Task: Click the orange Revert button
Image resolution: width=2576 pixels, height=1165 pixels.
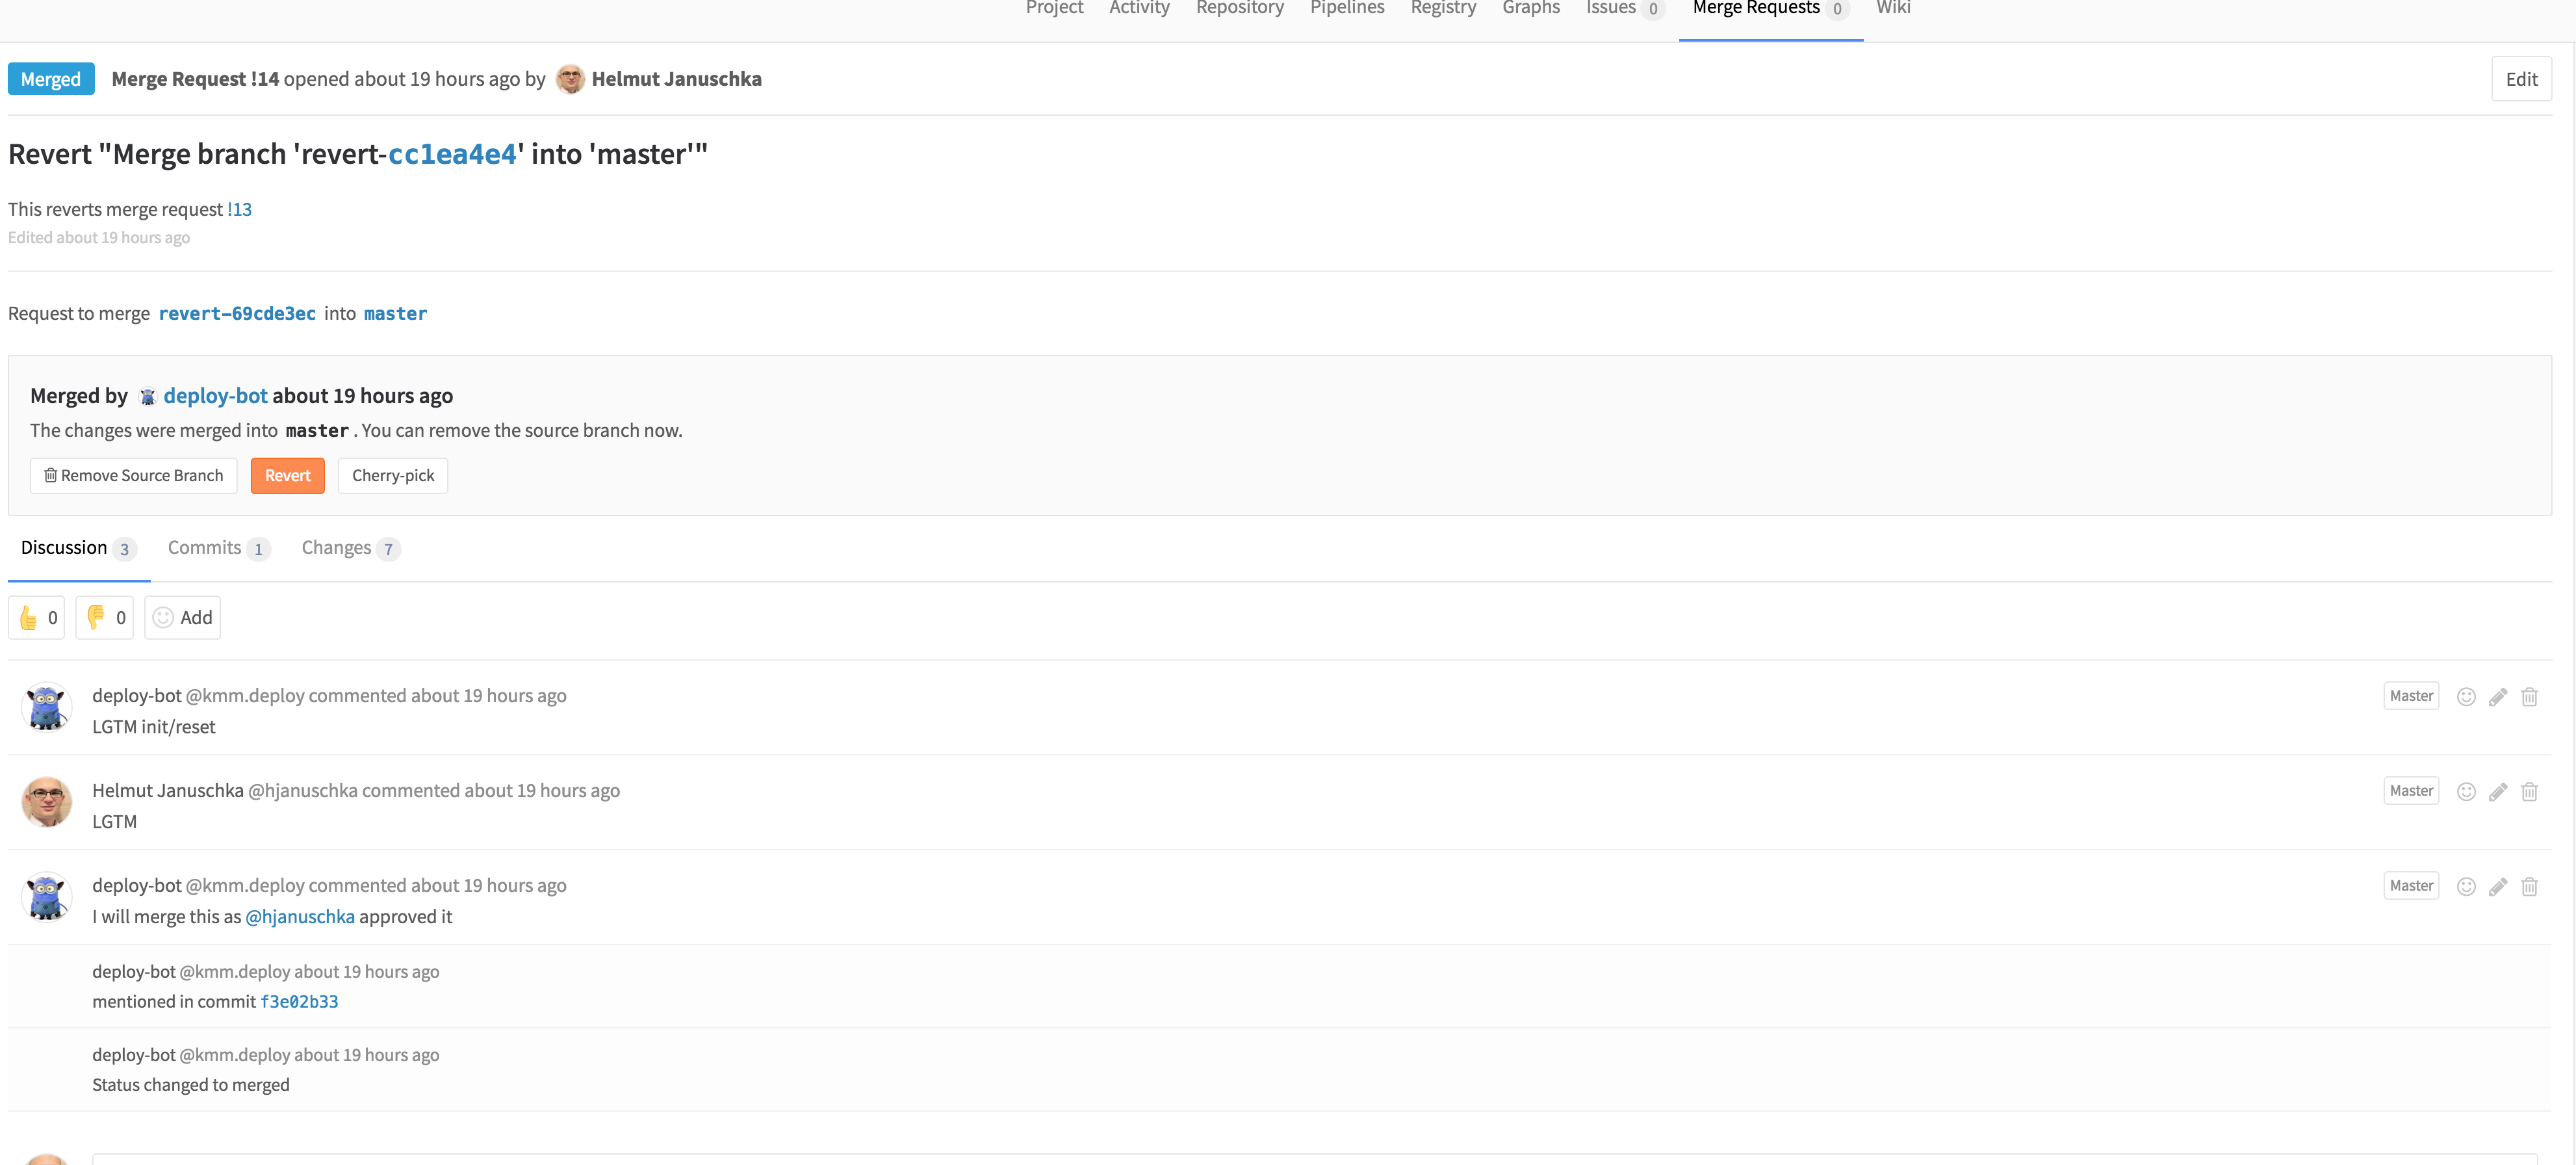Action: (x=287, y=476)
